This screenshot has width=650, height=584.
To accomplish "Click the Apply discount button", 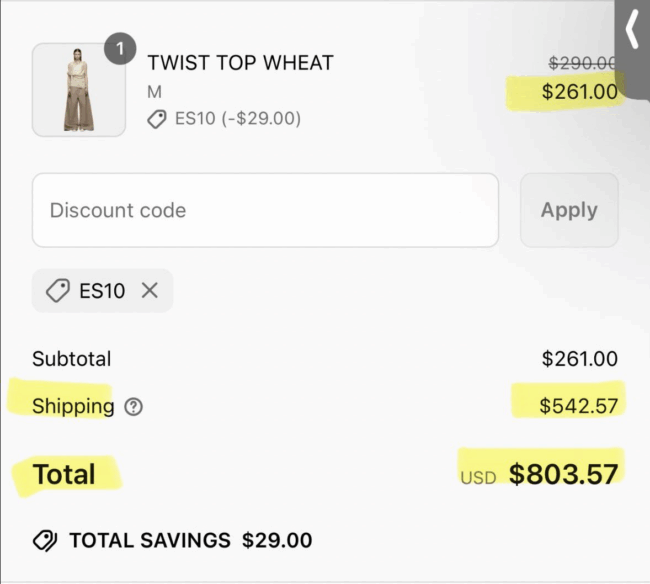I will (569, 210).
